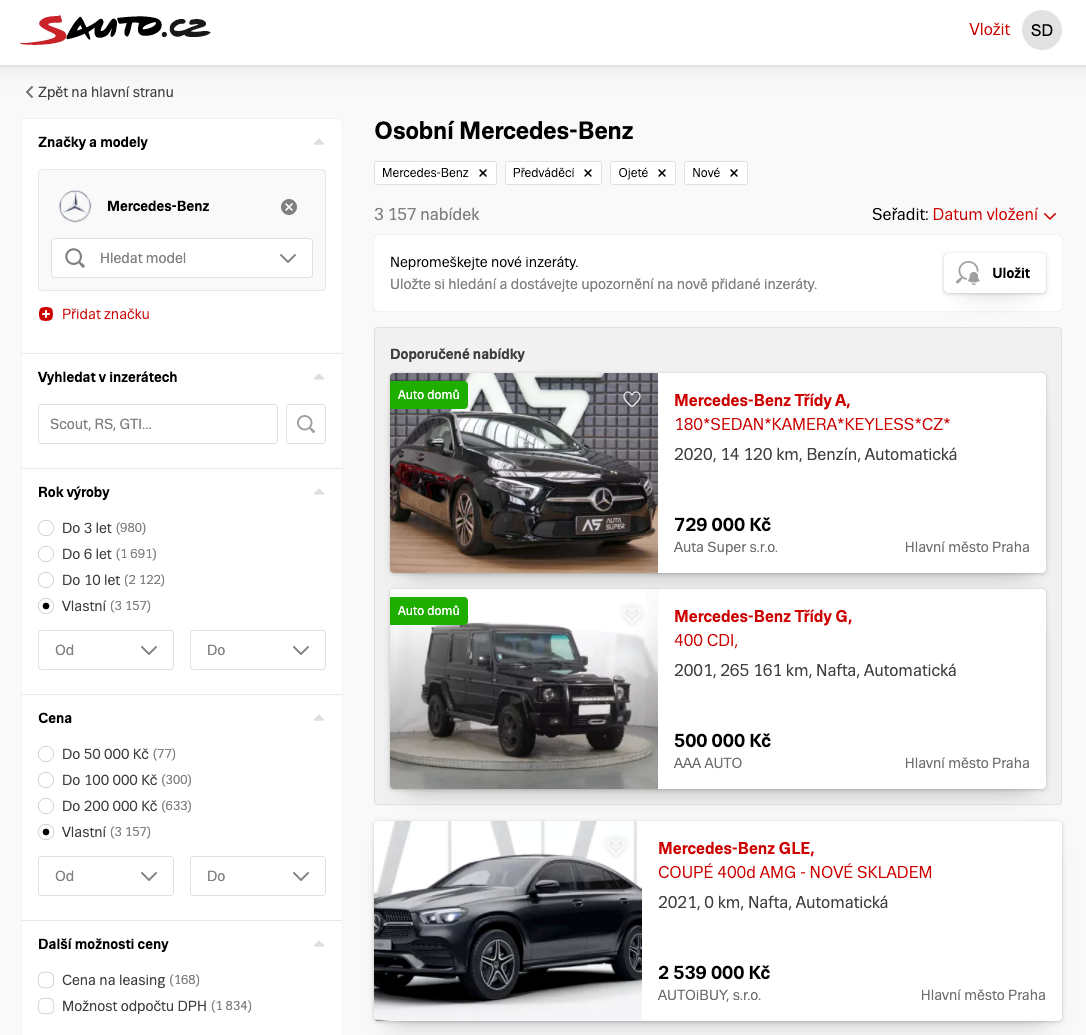Collapse the 'Značky a modely' section
The width and height of the screenshot is (1086, 1035).
click(319, 142)
